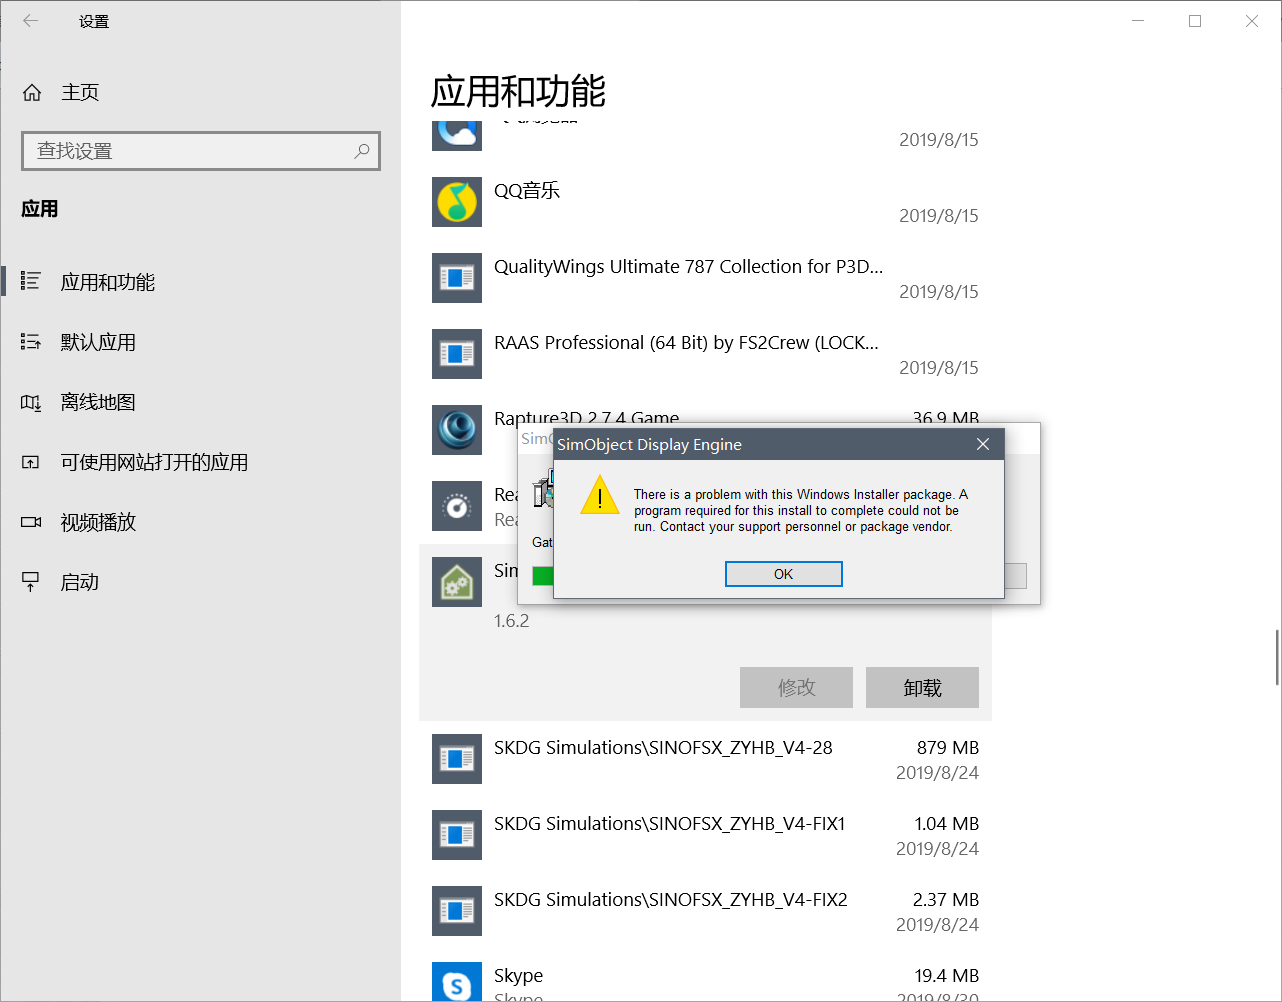Click the 卸载 uninstall button

tap(922, 687)
